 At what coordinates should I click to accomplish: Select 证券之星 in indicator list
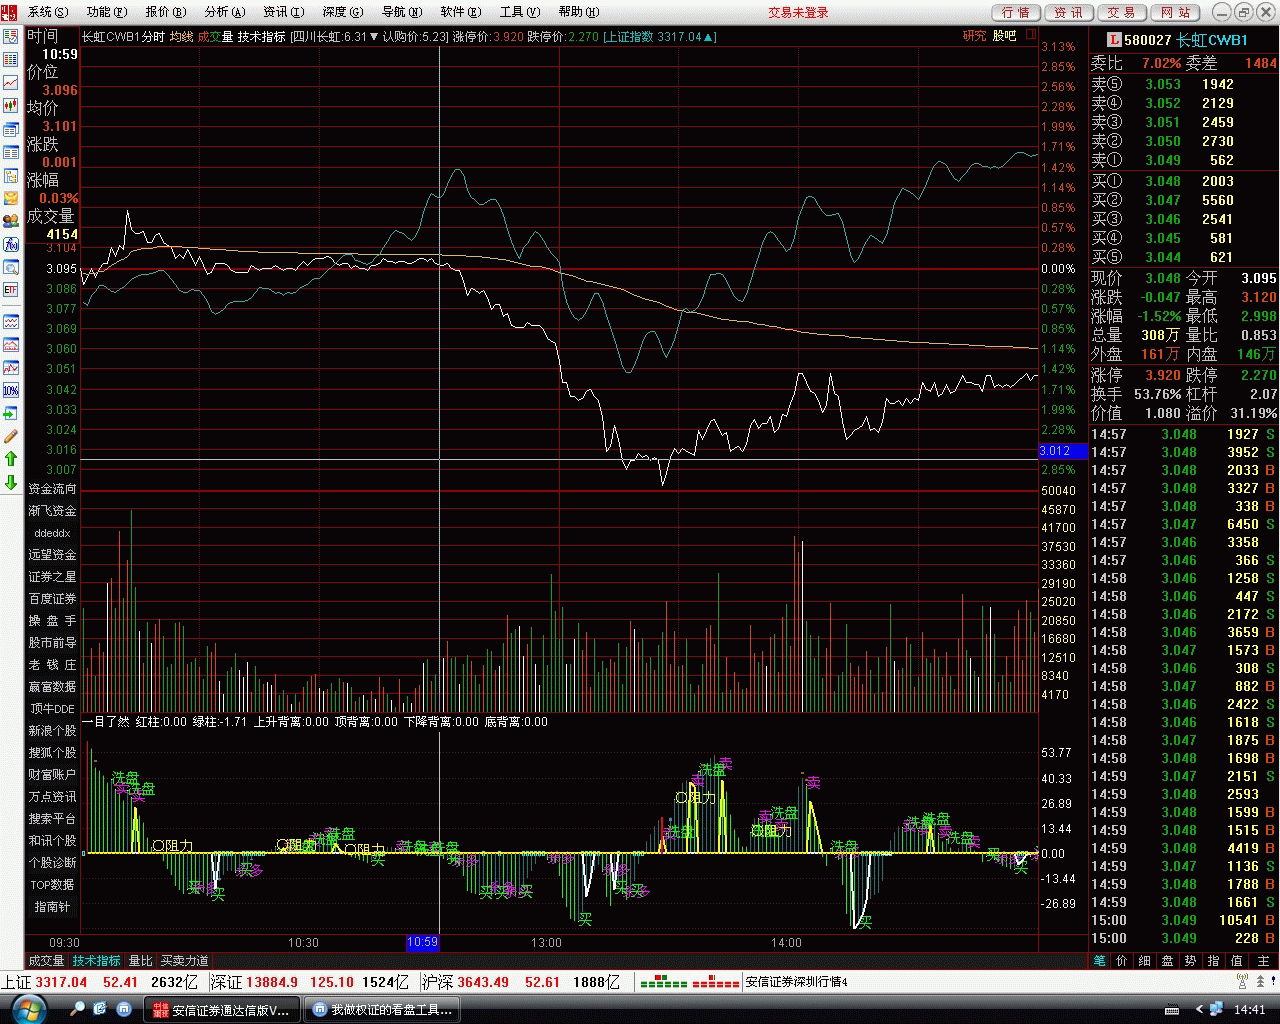coord(52,577)
